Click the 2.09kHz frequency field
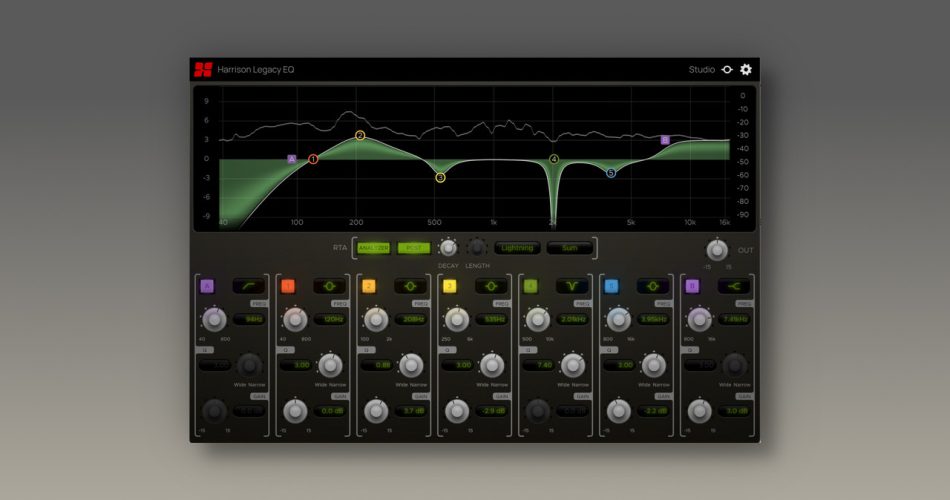The height and width of the screenshot is (500, 950). 573,319
